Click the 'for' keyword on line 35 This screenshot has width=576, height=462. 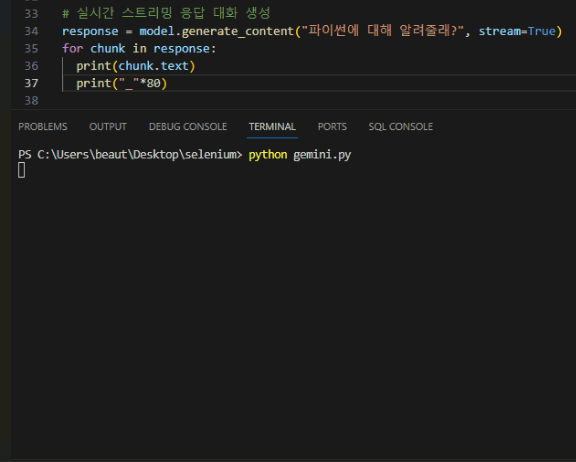tap(72, 48)
